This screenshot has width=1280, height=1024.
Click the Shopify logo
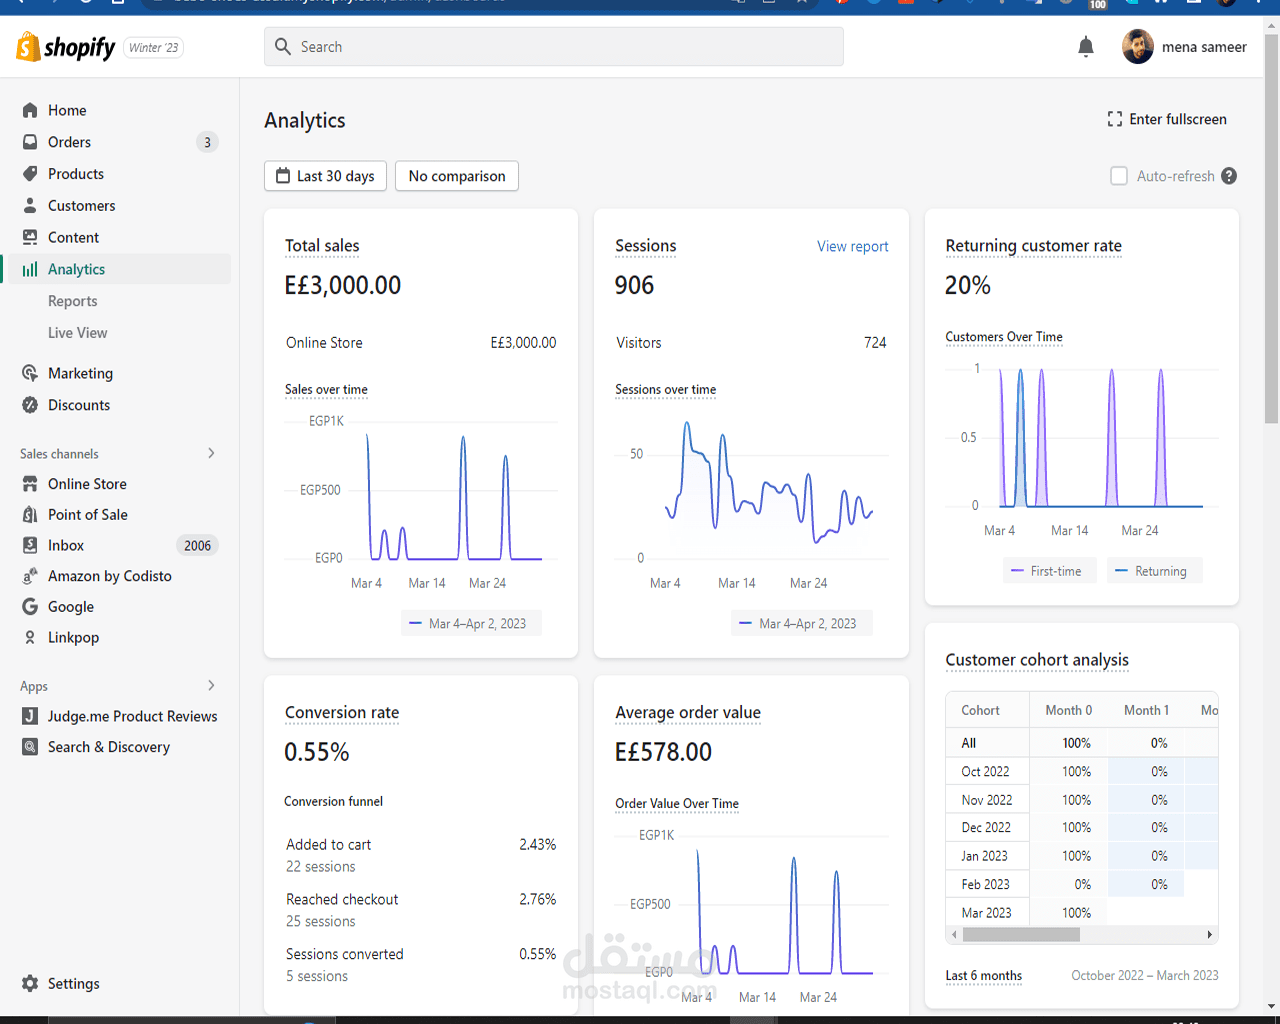66,47
